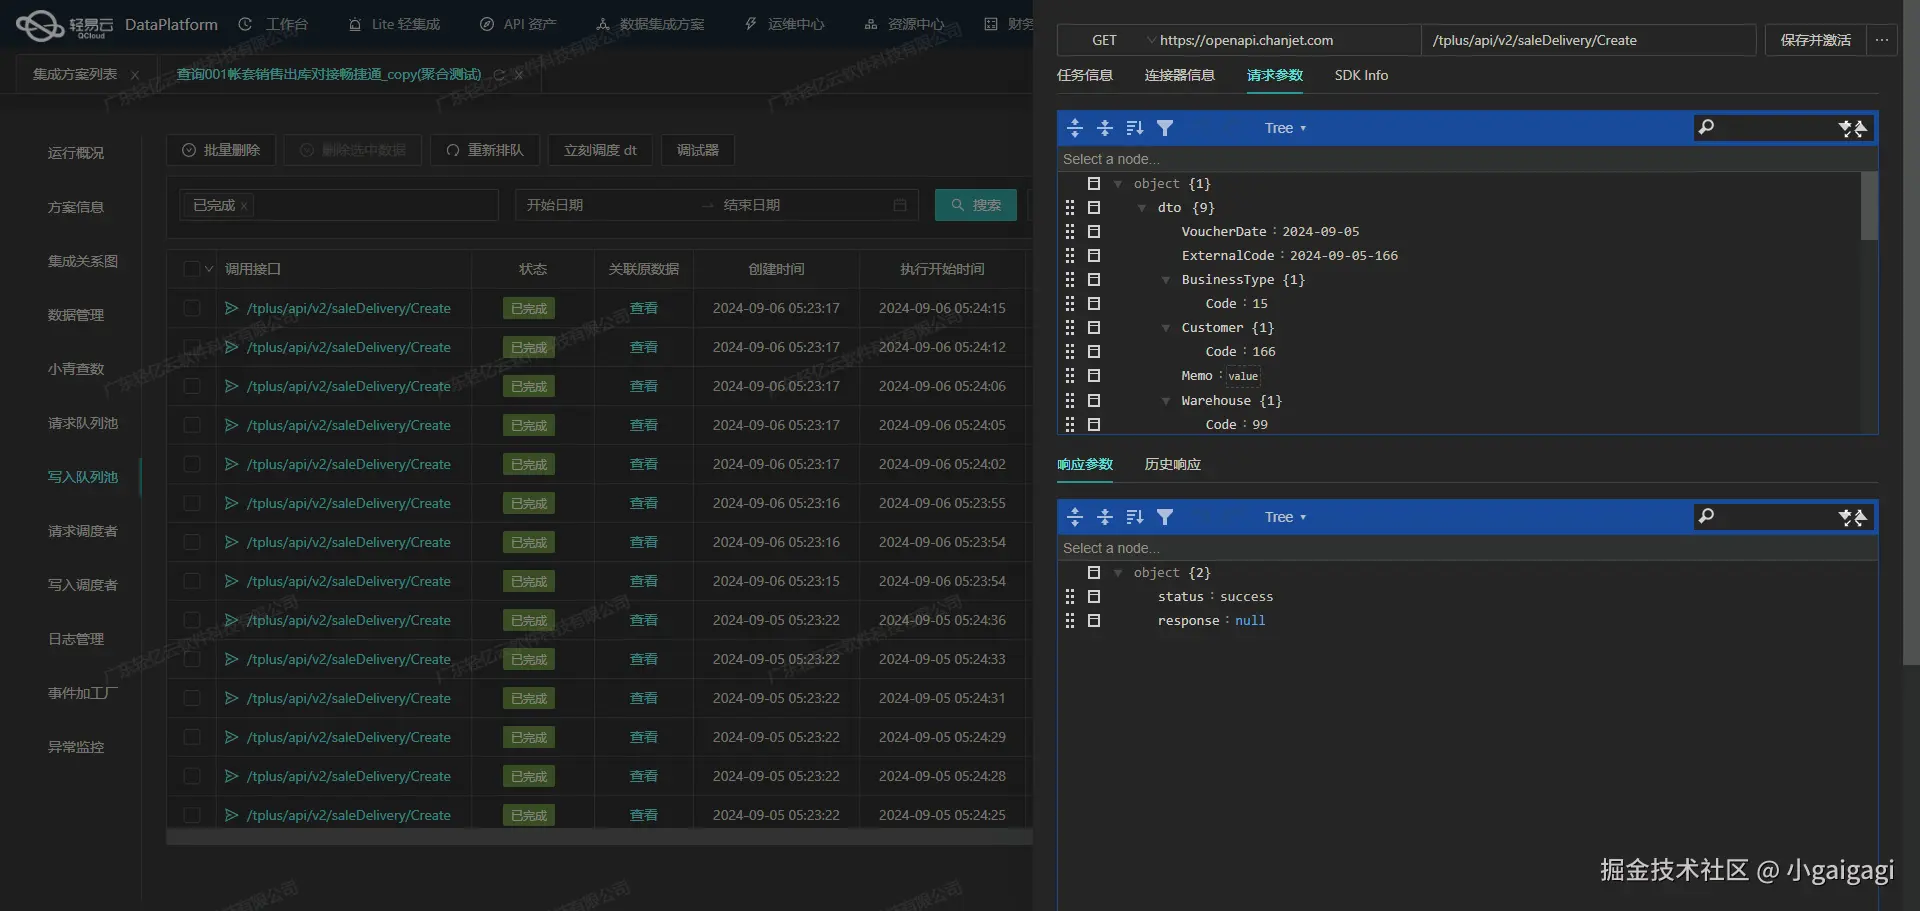Open action menu for VoucherDate node

coord(1094,232)
